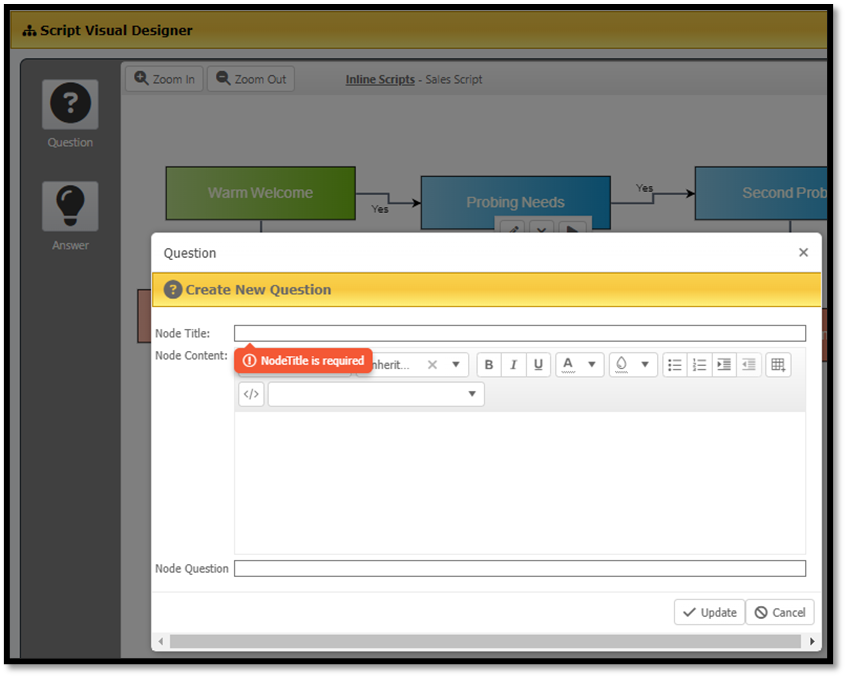Click the dialog horizontal scrollbar track
Viewport: 846px width, 677px height.
[x=485, y=641]
